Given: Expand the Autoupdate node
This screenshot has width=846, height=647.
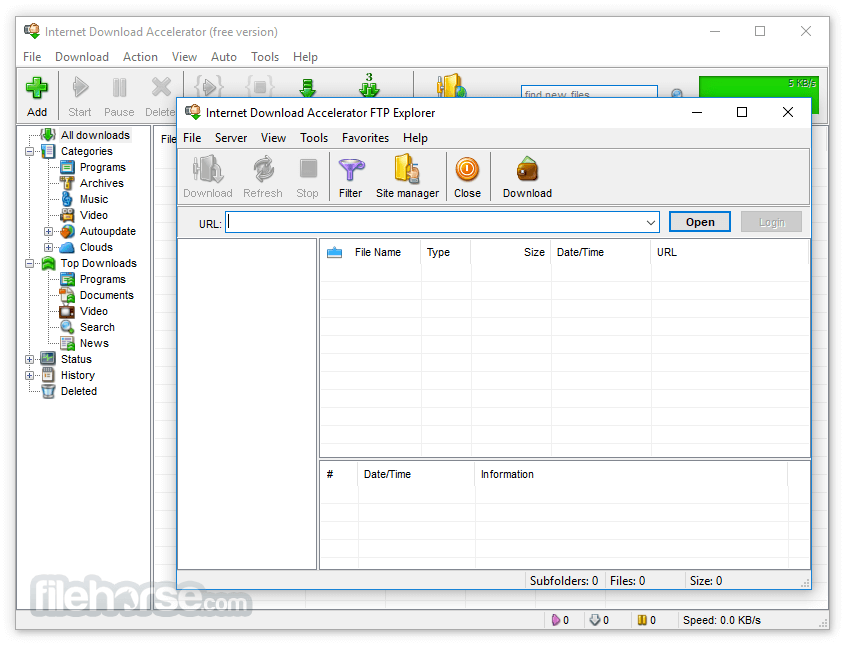Looking at the screenshot, I should pyautogui.click(x=49, y=231).
